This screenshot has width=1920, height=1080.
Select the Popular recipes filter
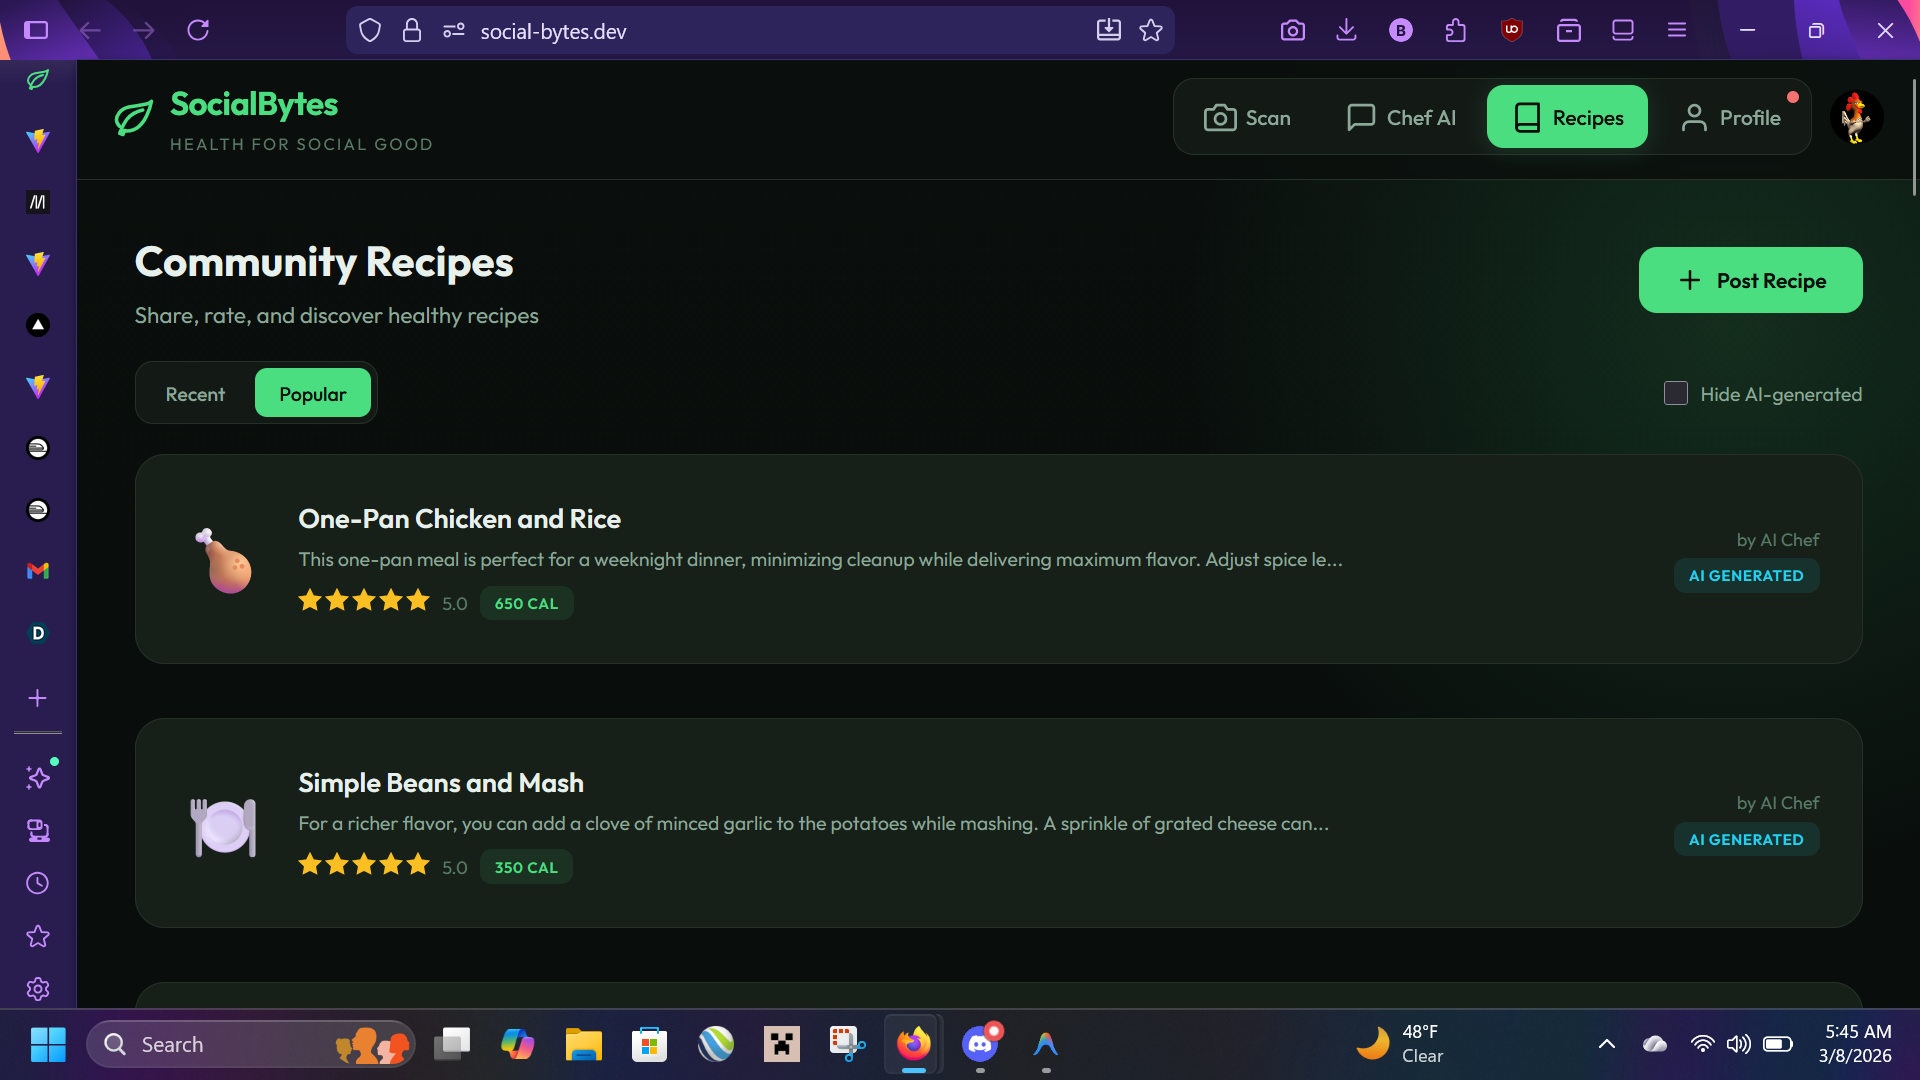(x=312, y=394)
